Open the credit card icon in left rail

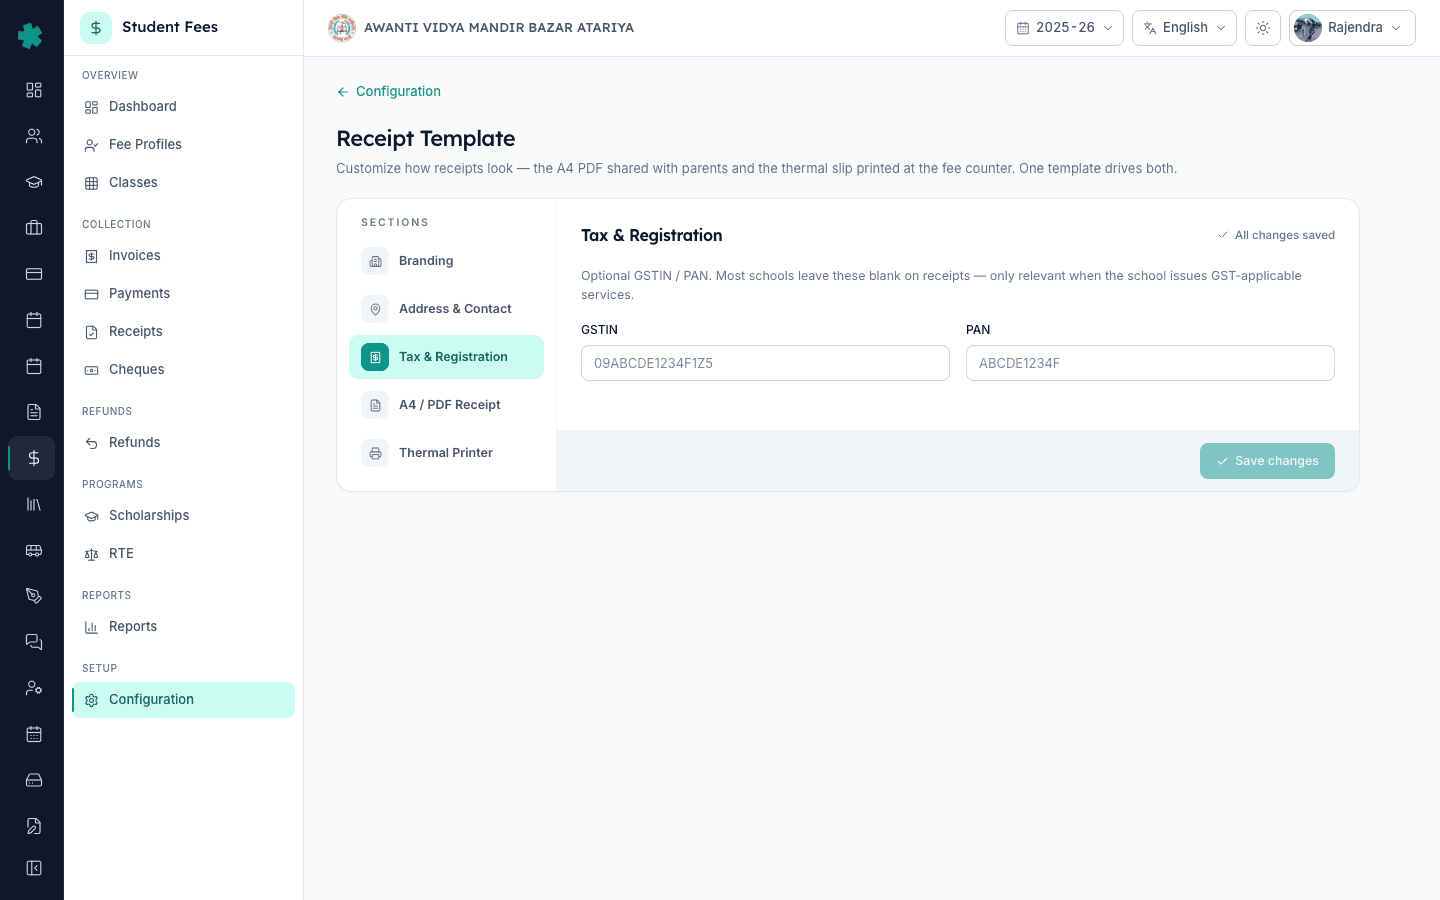pos(33,274)
